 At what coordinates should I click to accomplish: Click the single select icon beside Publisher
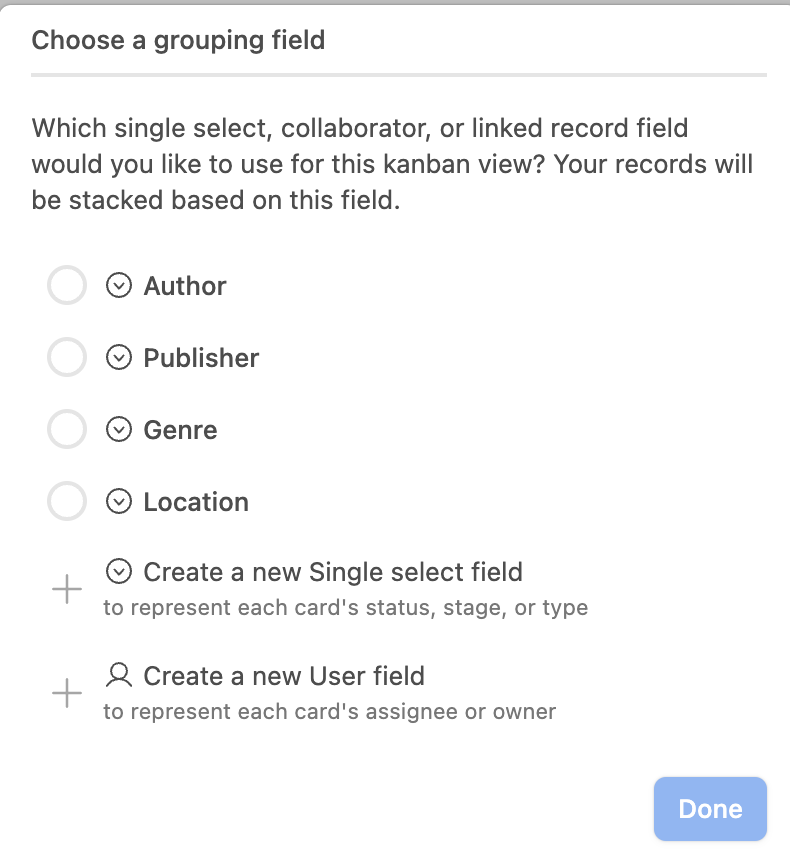(x=119, y=358)
